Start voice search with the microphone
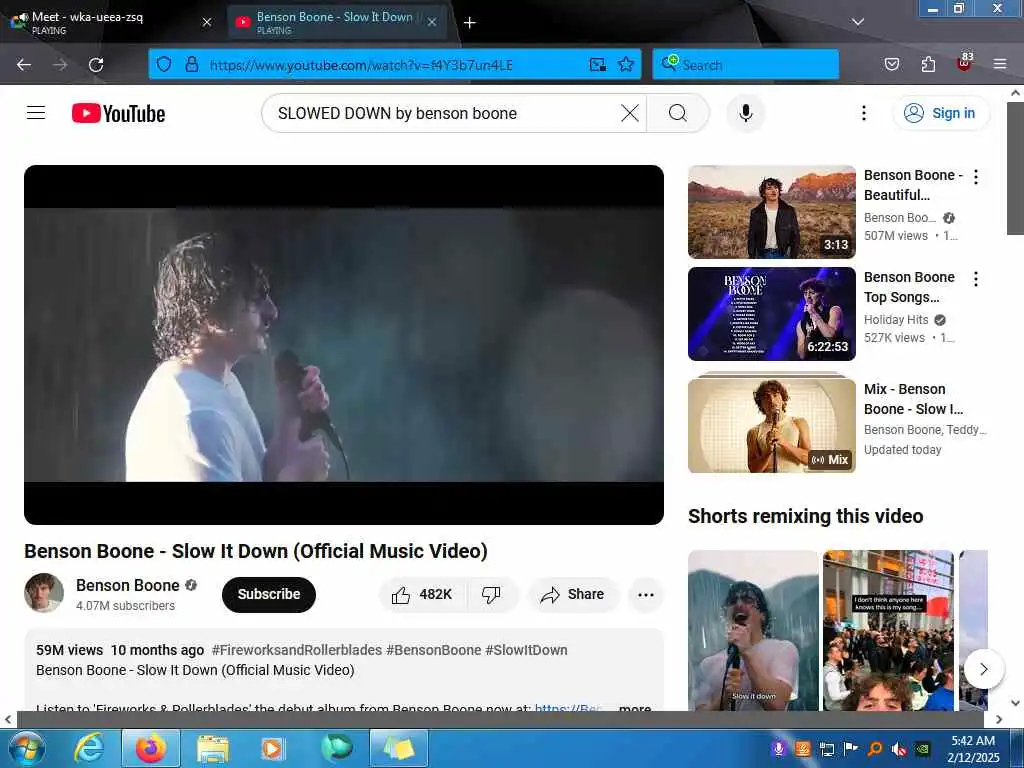This screenshot has height=768, width=1024. pyautogui.click(x=745, y=113)
